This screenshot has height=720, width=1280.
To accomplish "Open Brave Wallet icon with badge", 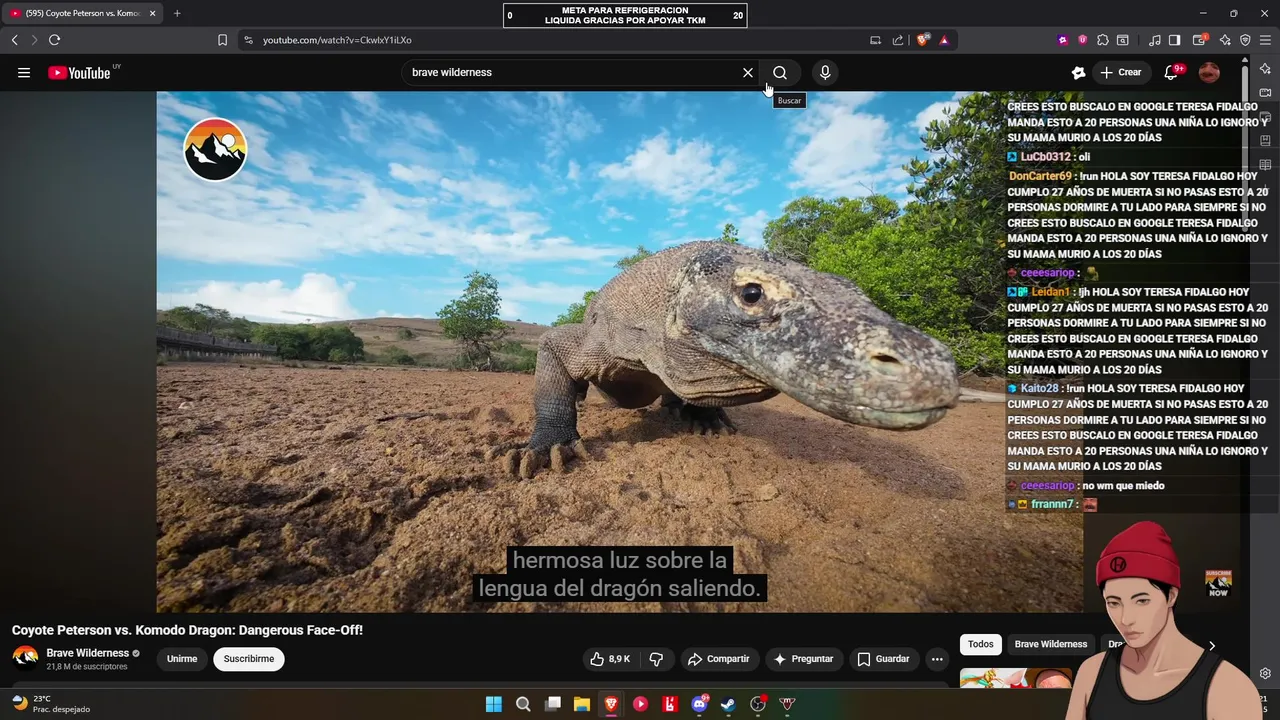I will [1199, 40].
